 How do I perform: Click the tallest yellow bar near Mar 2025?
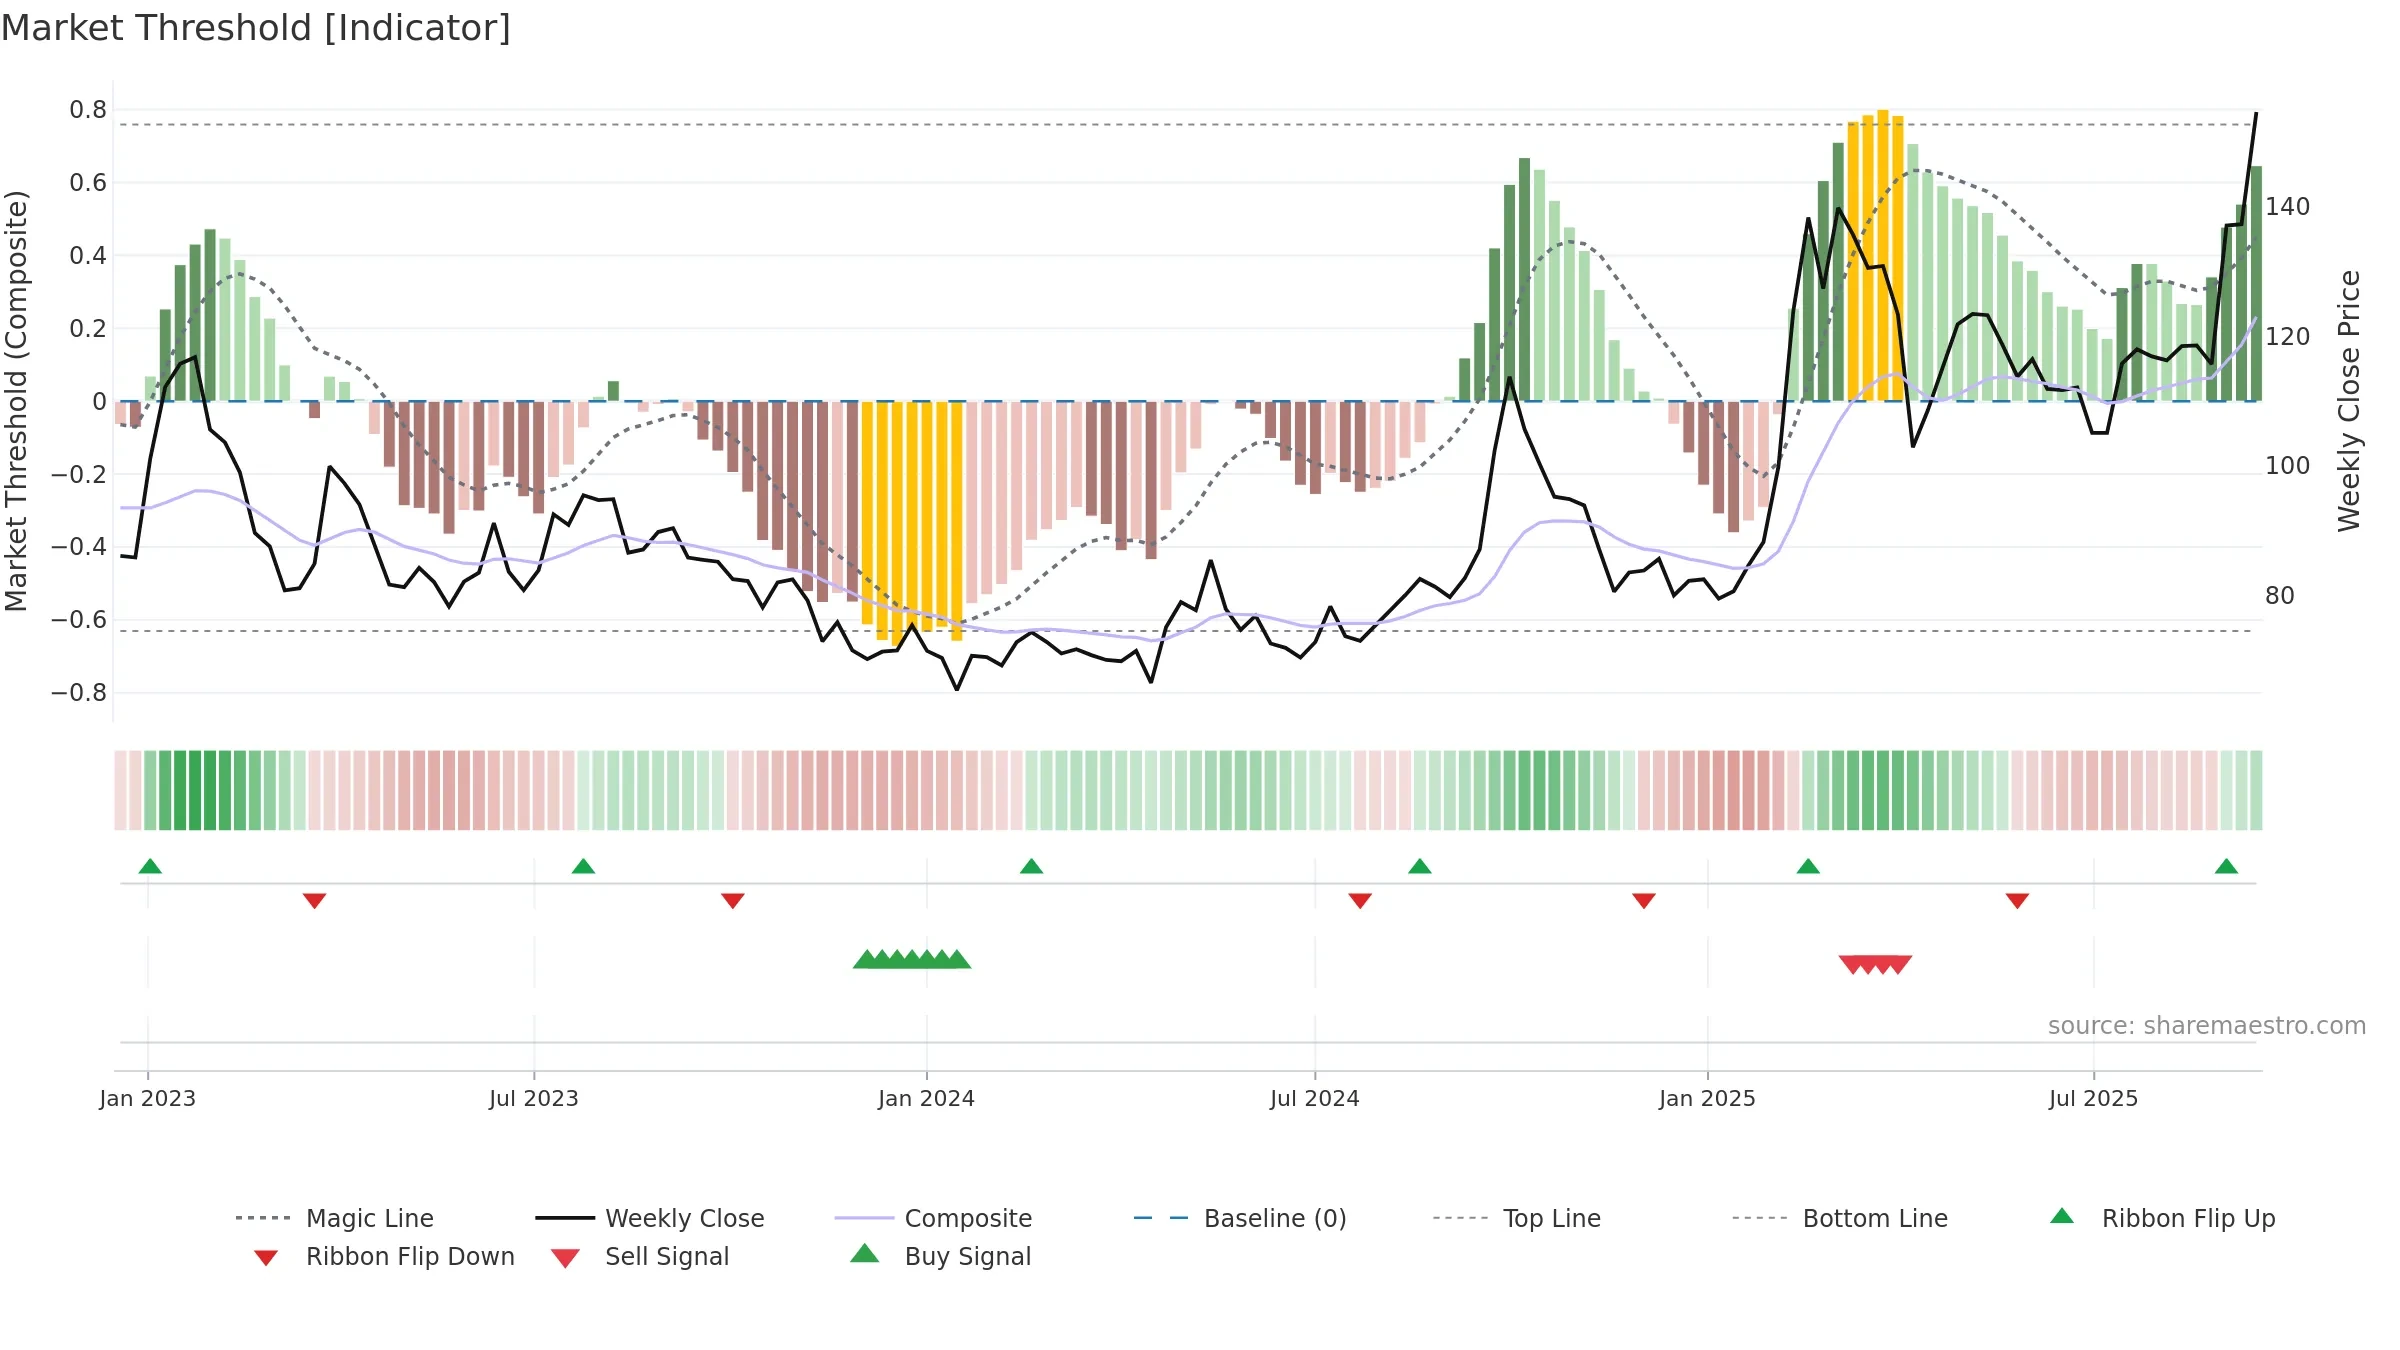(1883, 255)
